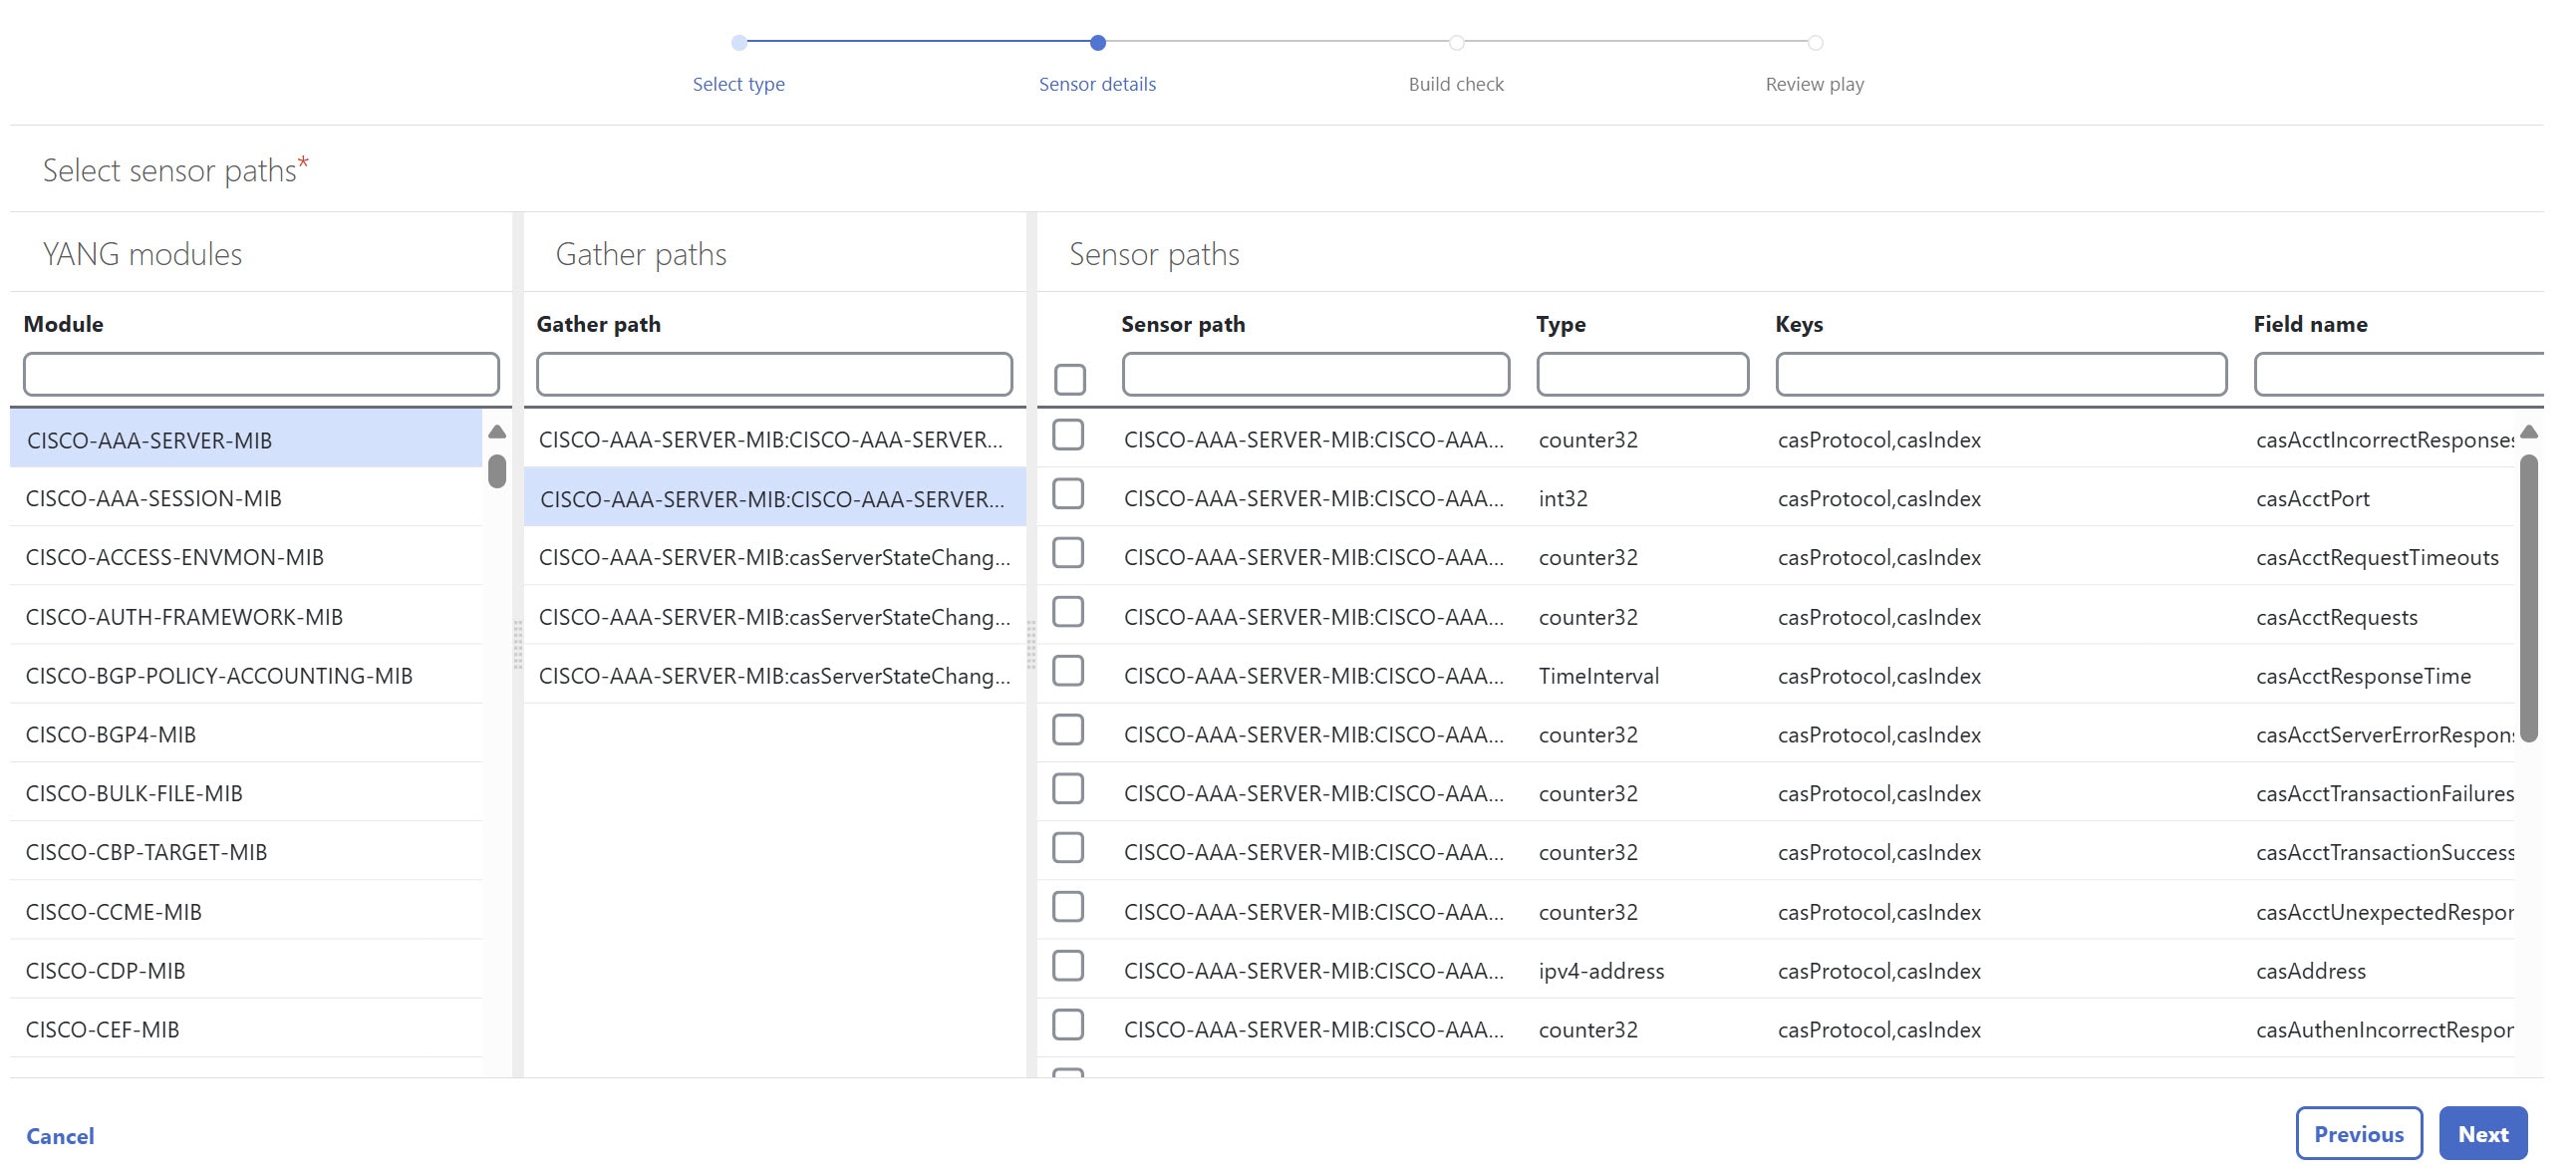This screenshot has width=2576, height=1174.
Task: Click the int32 type cell
Action: (x=1562, y=498)
